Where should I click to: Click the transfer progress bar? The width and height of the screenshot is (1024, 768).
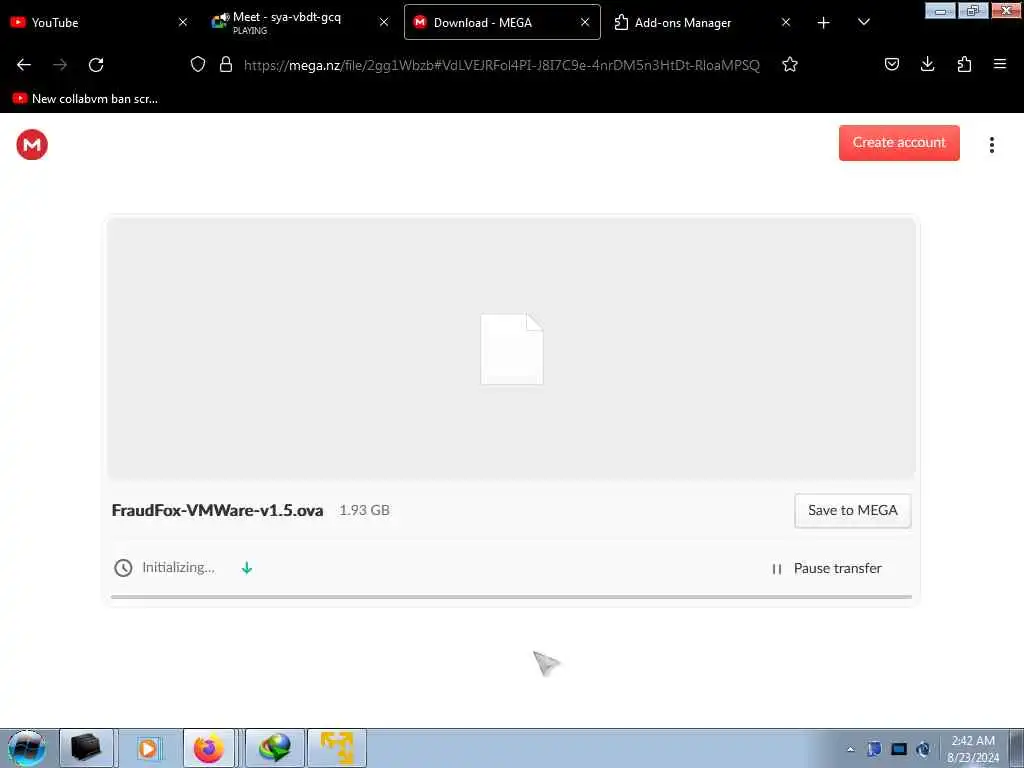click(511, 597)
